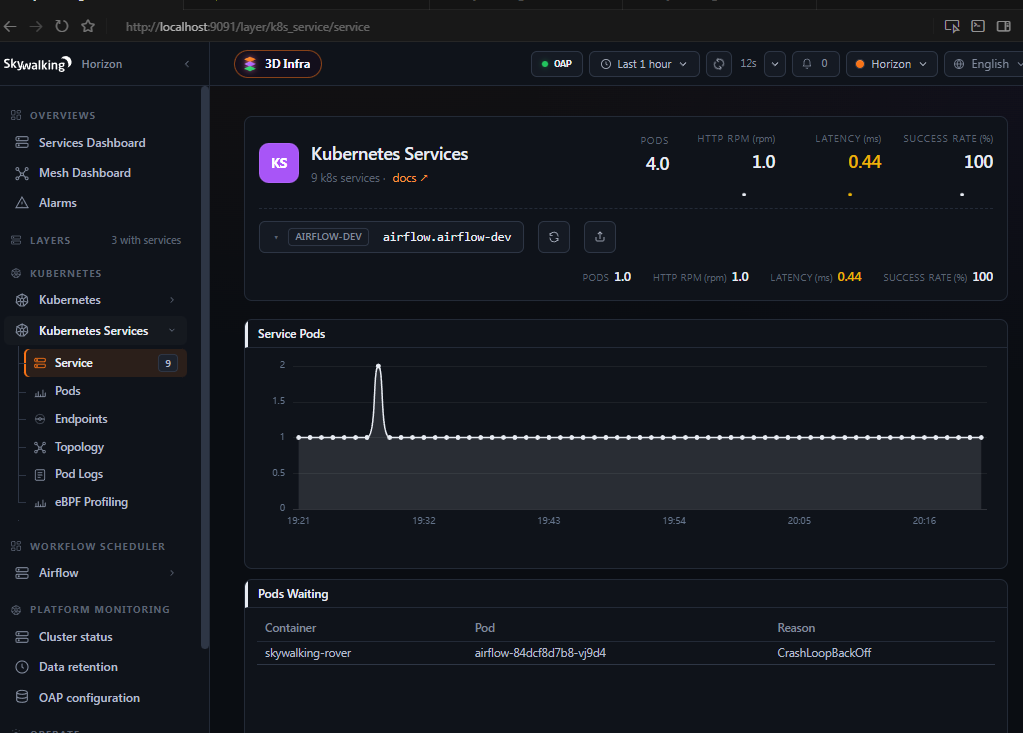Viewport: 1023px width, 733px height.
Task: Collapse the sidebar with the chevron
Action: click(187, 64)
